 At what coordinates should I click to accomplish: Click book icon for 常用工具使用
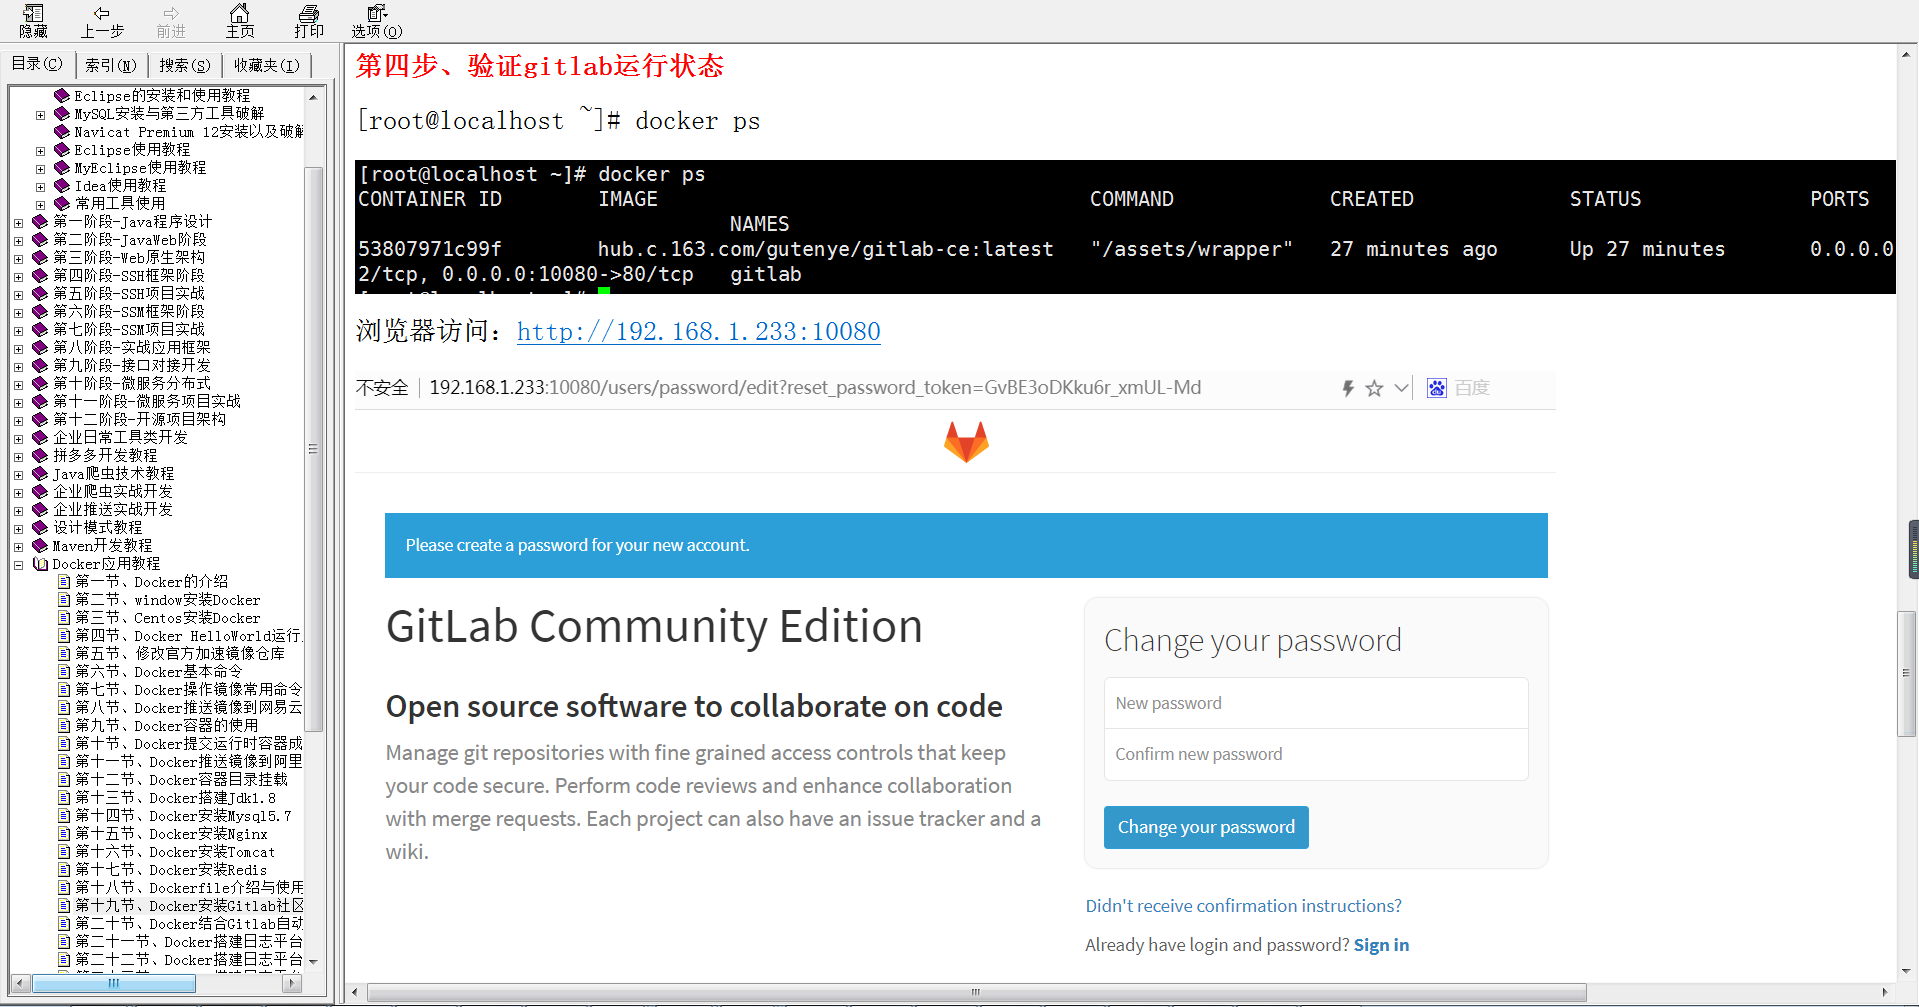[x=62, y=204]
